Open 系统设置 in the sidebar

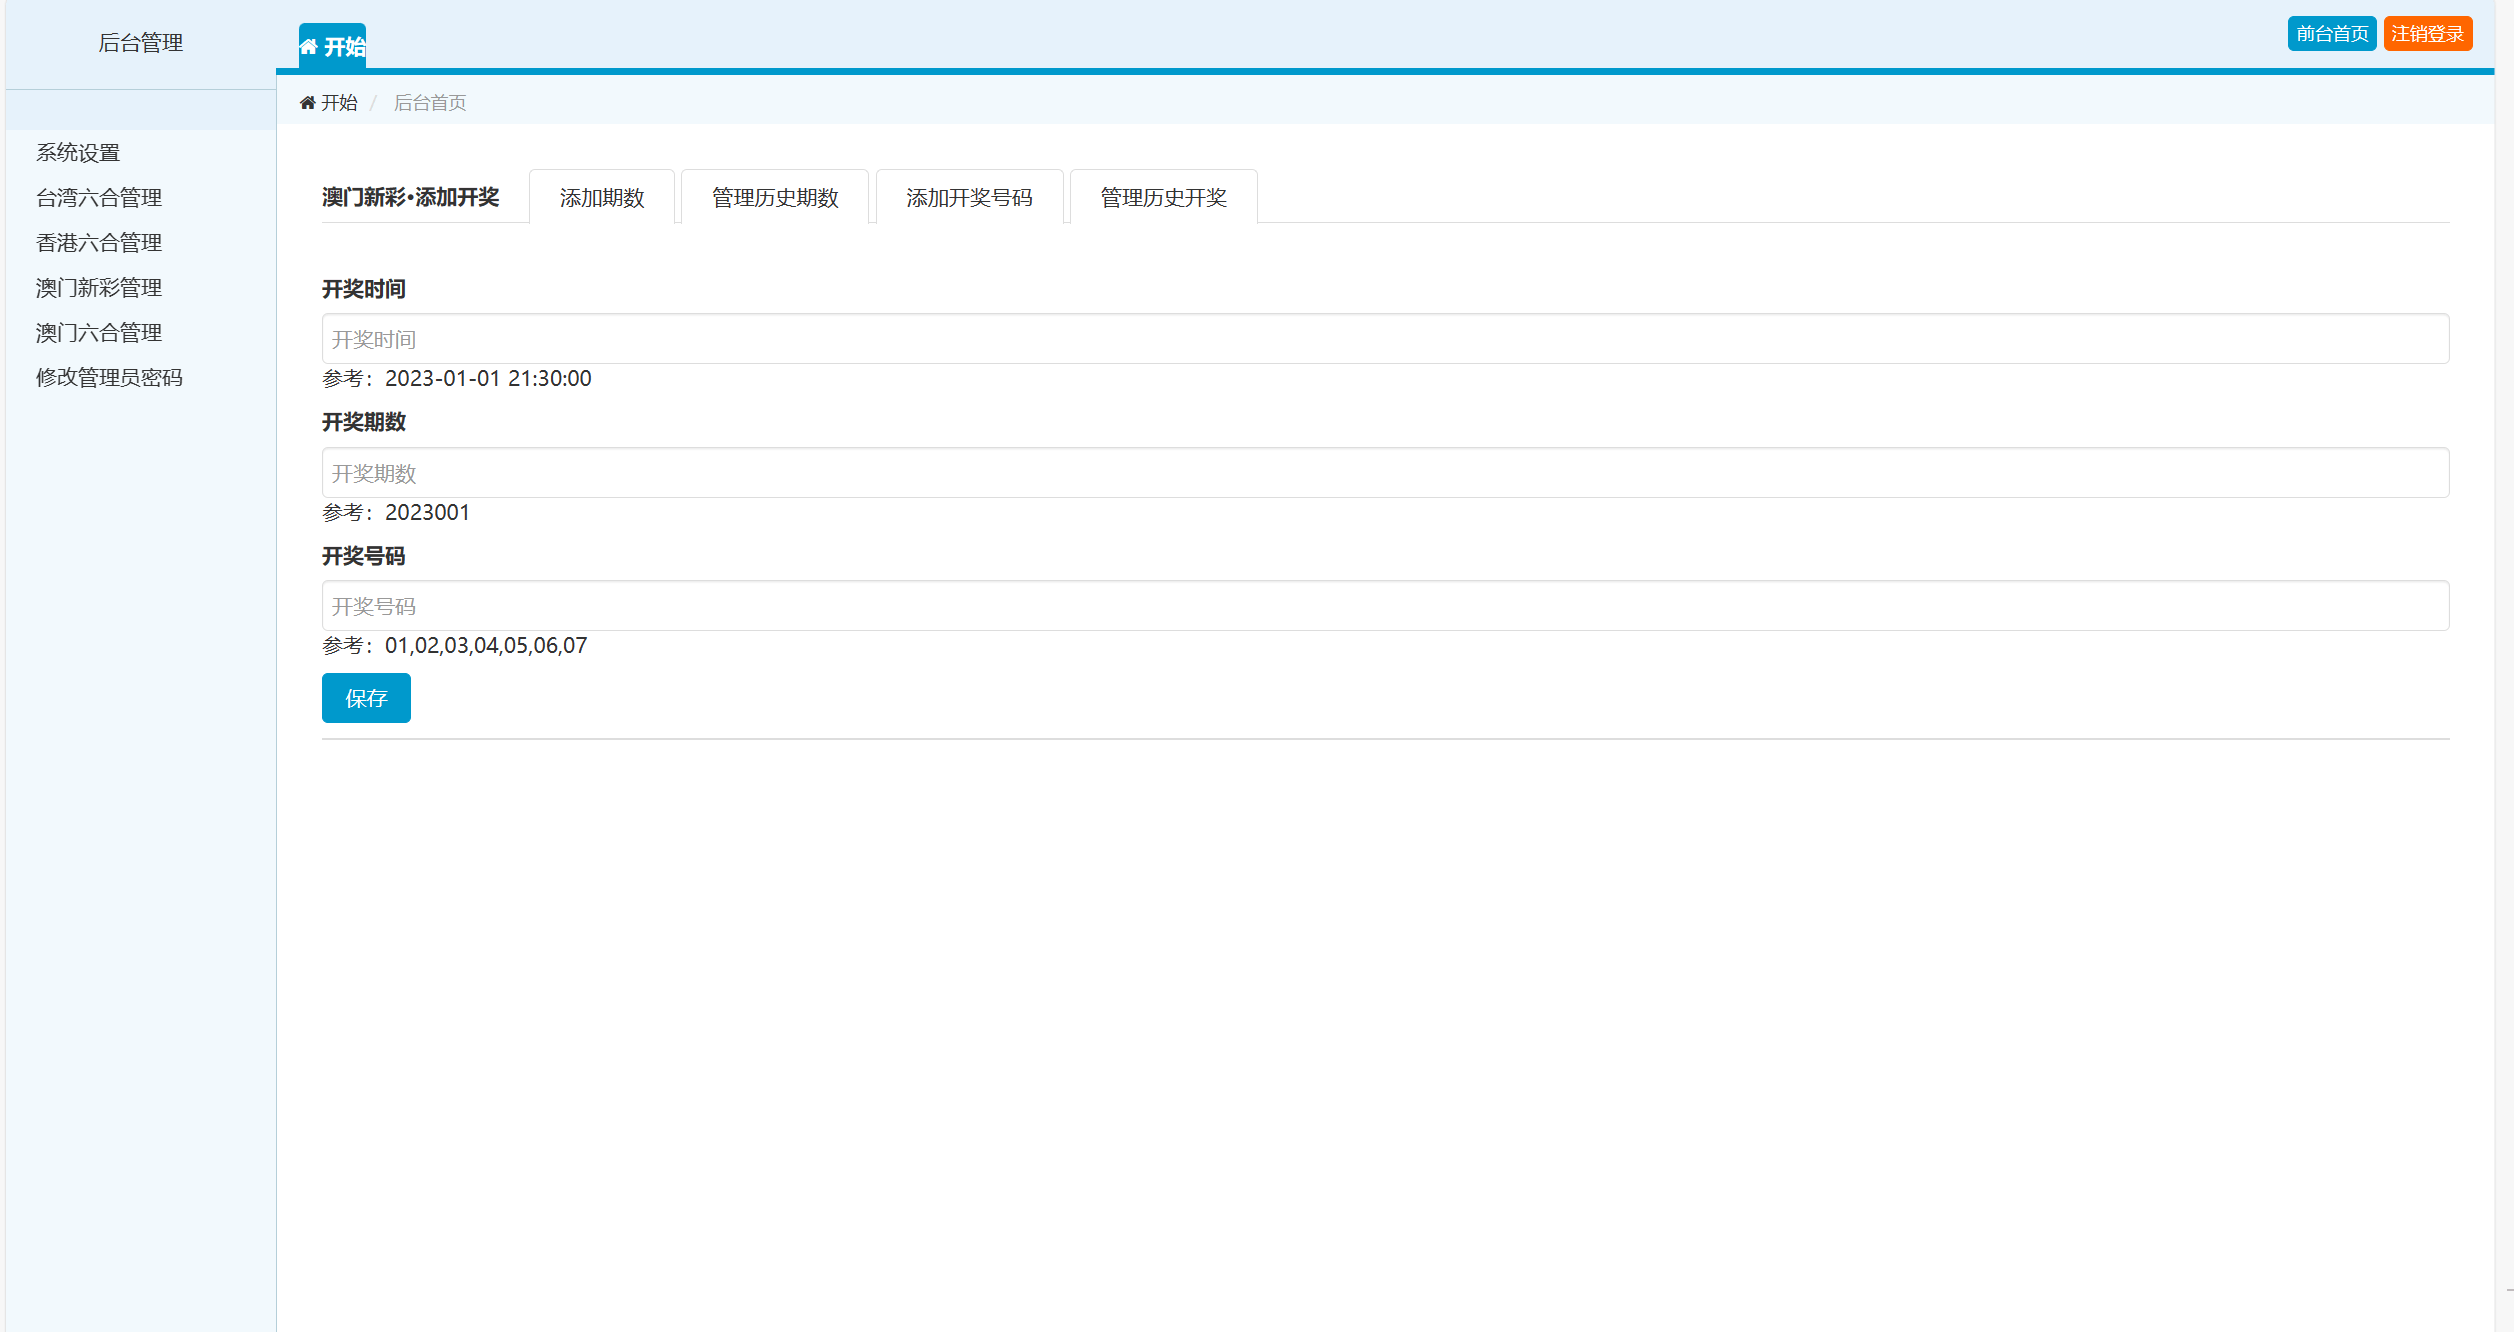click(78, 153)
